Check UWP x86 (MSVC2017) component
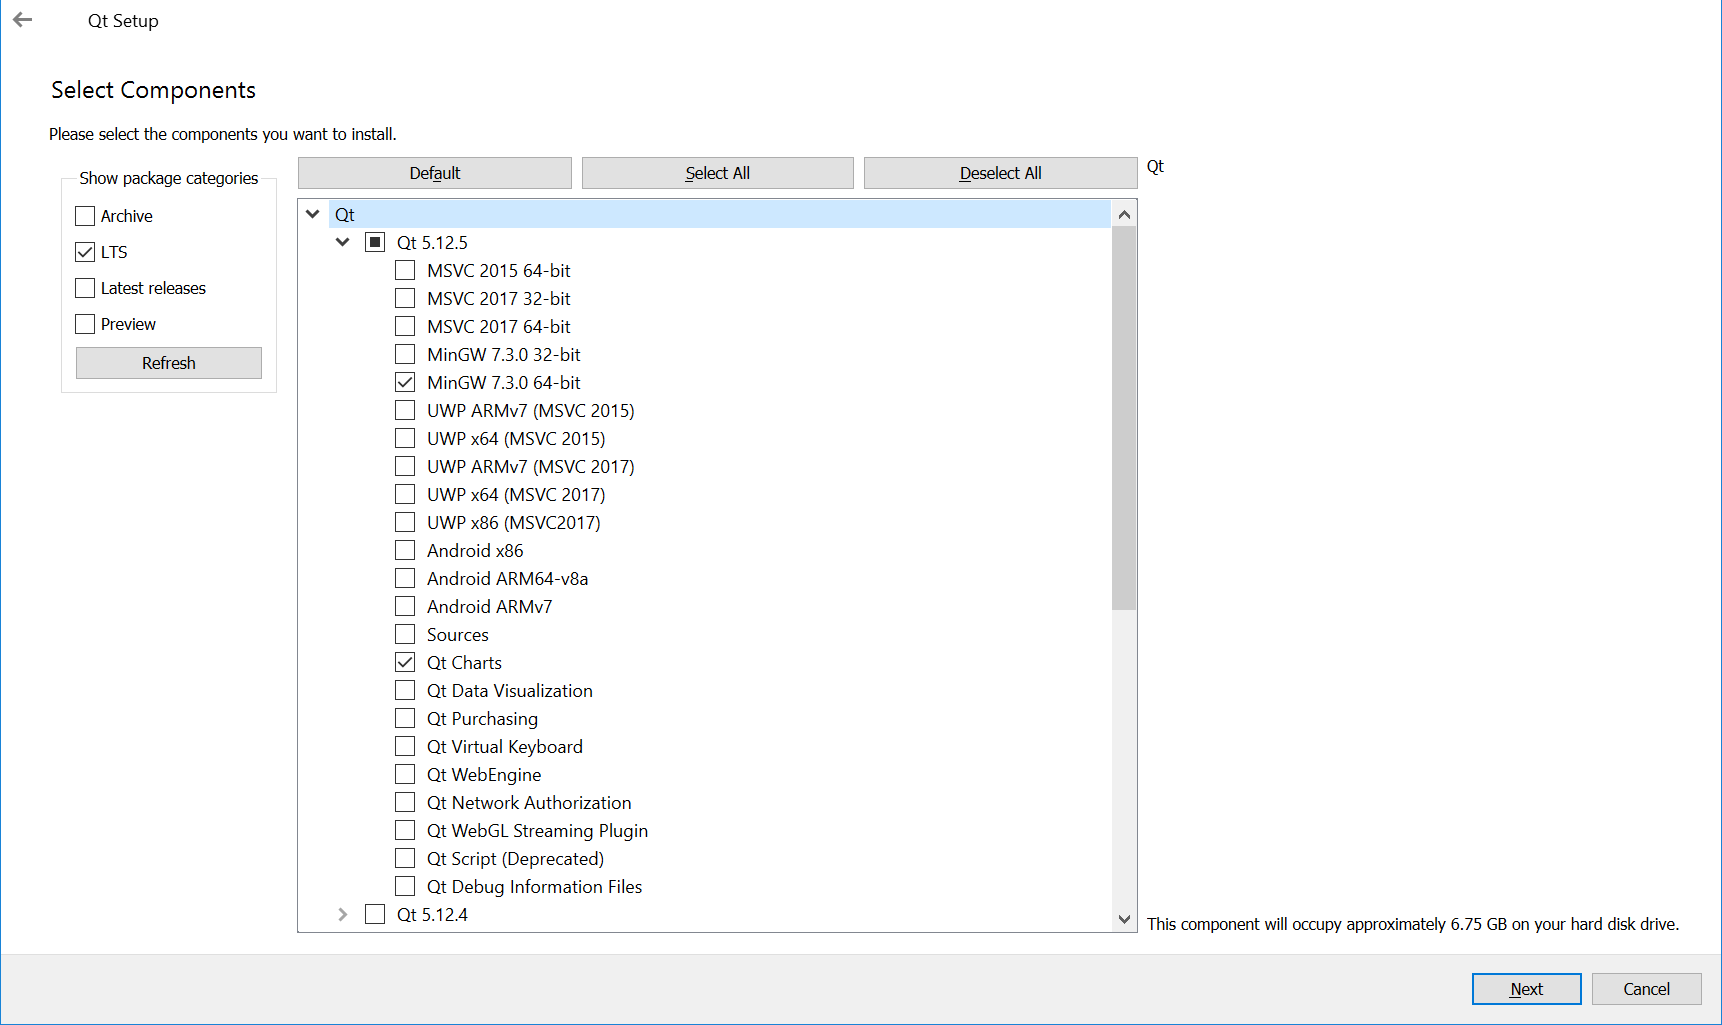The width and height of the screenshot is (1722, 1025). pos(405,522)
